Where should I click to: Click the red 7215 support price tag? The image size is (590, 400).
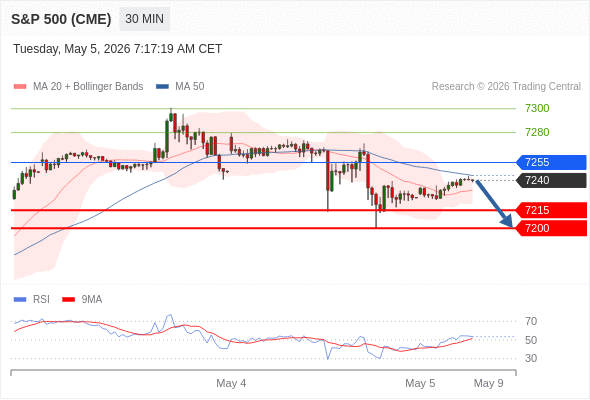[x=551, y=210]
